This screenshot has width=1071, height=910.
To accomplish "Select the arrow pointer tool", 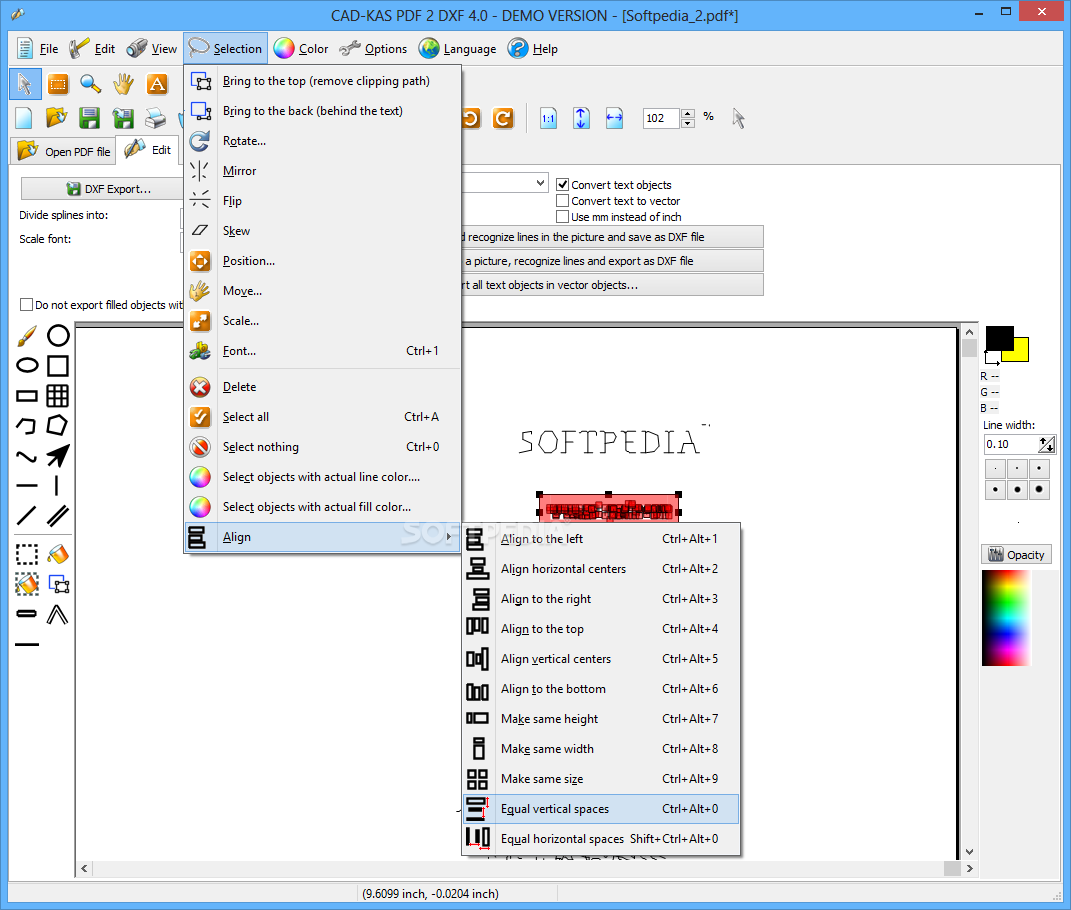I will pyautogui.click(x=25, y=84).
